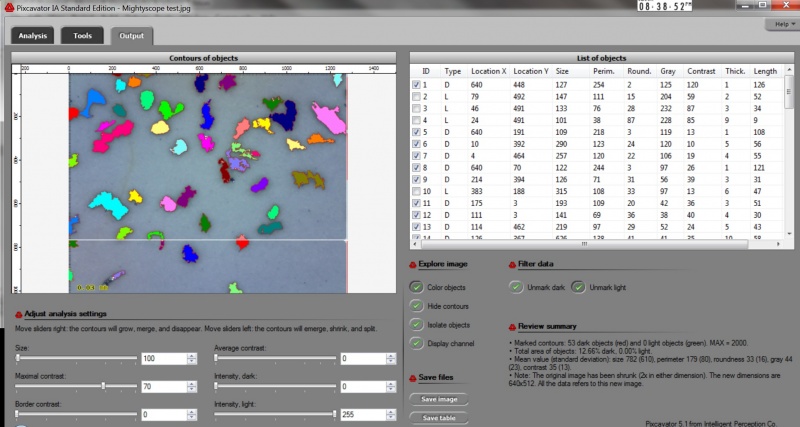Viewport: 800px width, 427px height.
Task: Click the red Save files section icon
Action: tap(414, 377)
